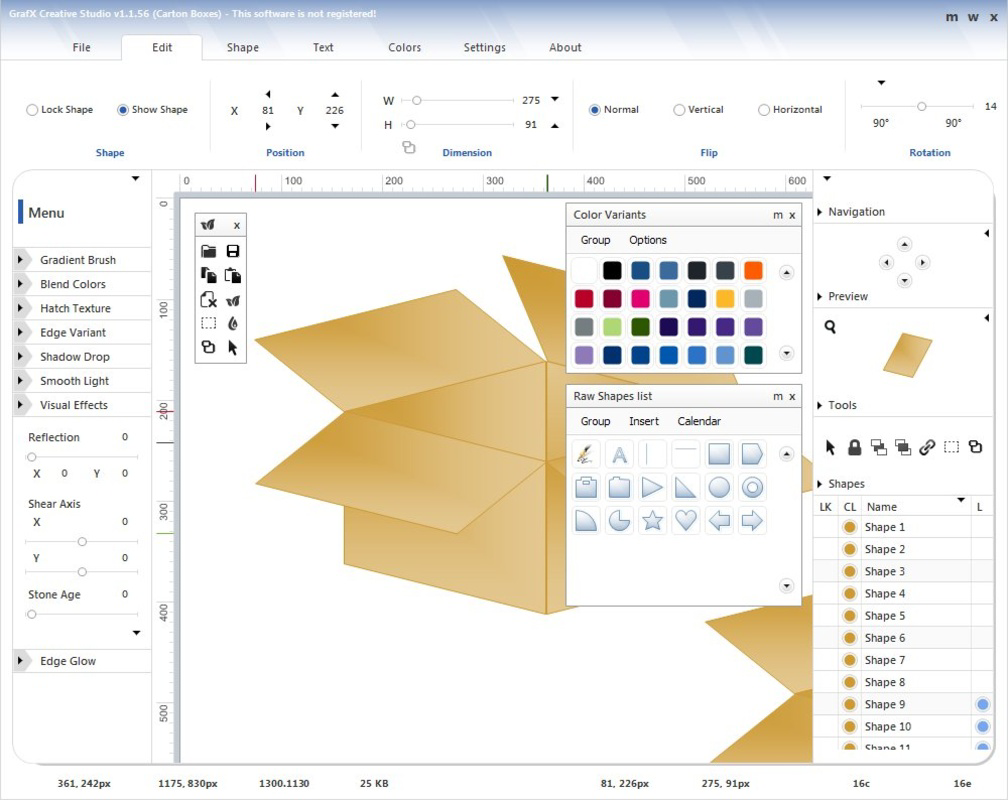Open Options menu in Color Variants

(x=648, y=240)
